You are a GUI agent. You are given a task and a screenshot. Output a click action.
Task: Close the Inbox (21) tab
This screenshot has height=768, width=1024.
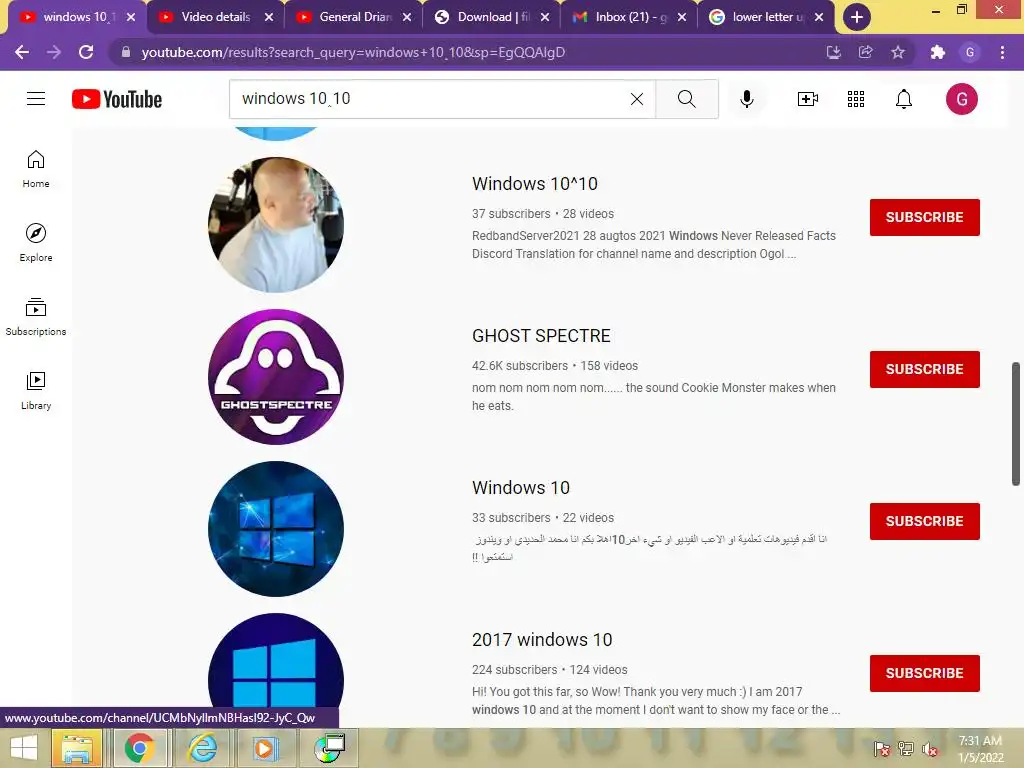pos(682,17)
